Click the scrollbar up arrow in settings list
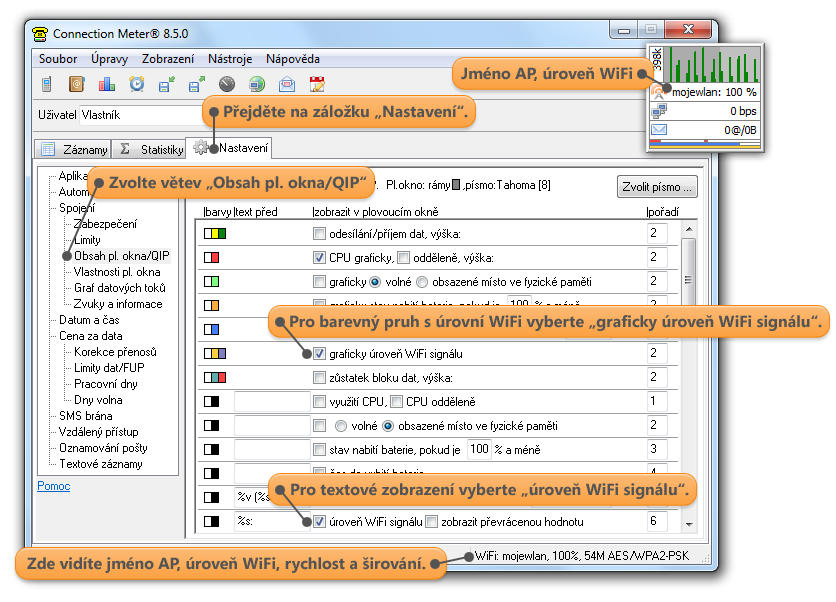836x602 pixels. pyautogui.click(x=689, y=229)
